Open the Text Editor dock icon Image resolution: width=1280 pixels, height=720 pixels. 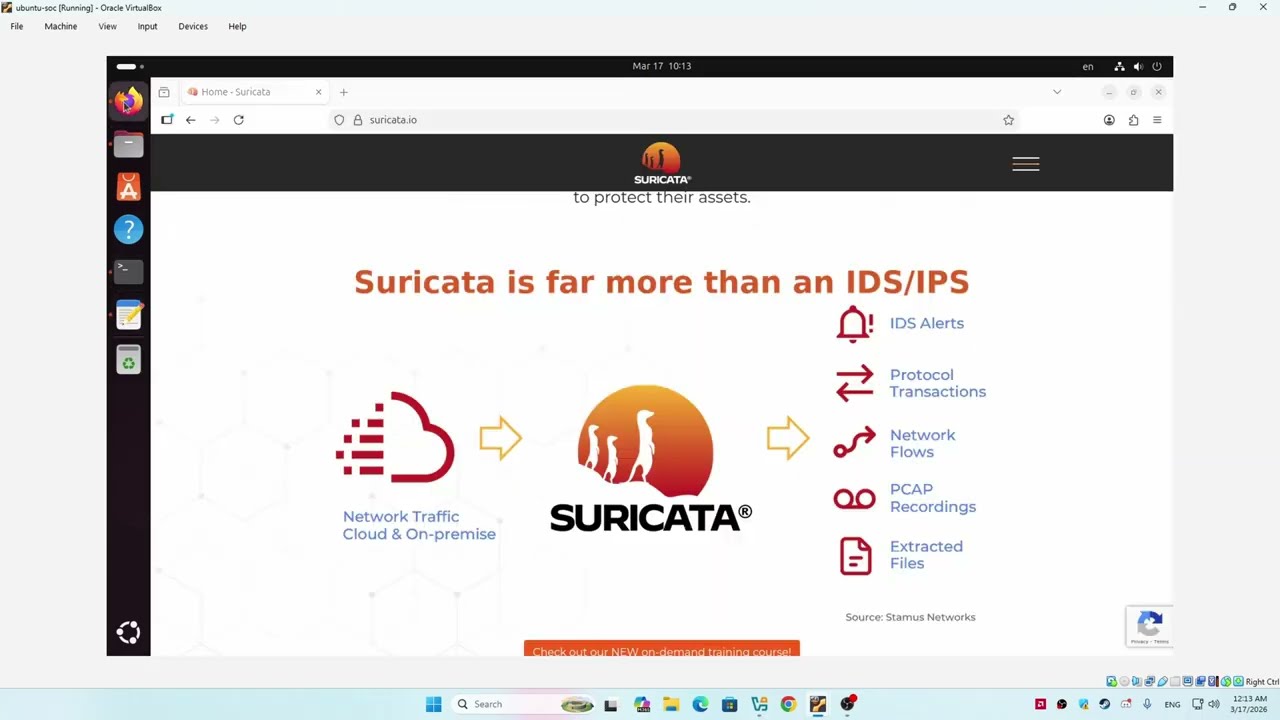point(128,315)
